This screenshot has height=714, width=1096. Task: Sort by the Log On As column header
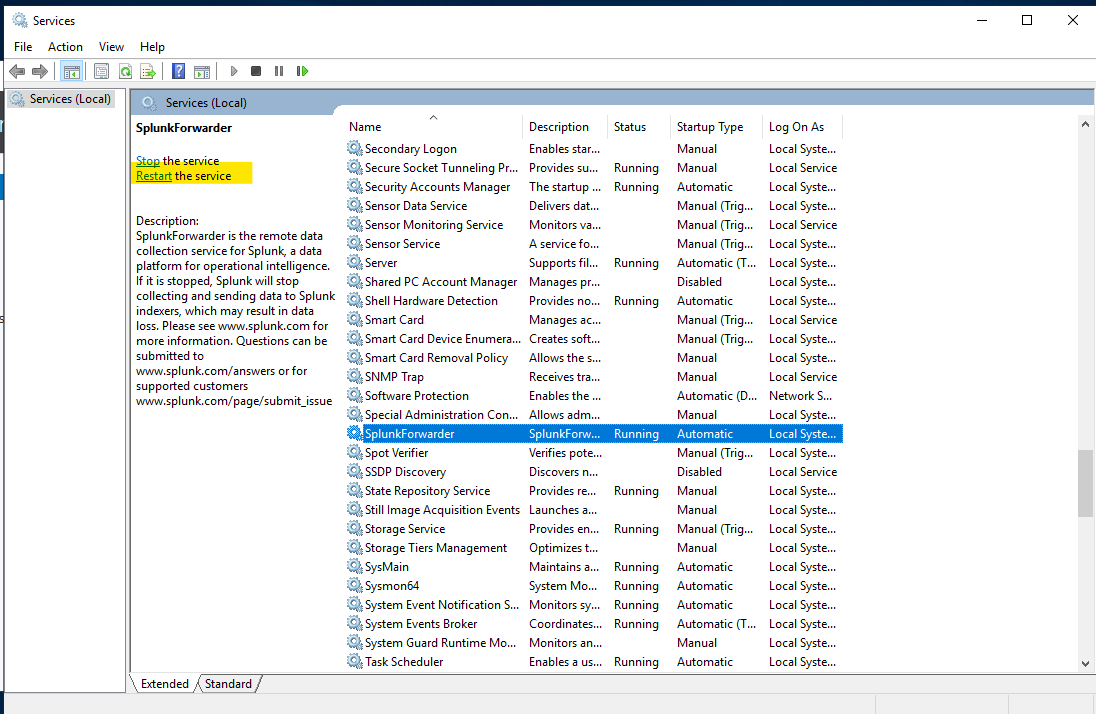coord(802,127)
